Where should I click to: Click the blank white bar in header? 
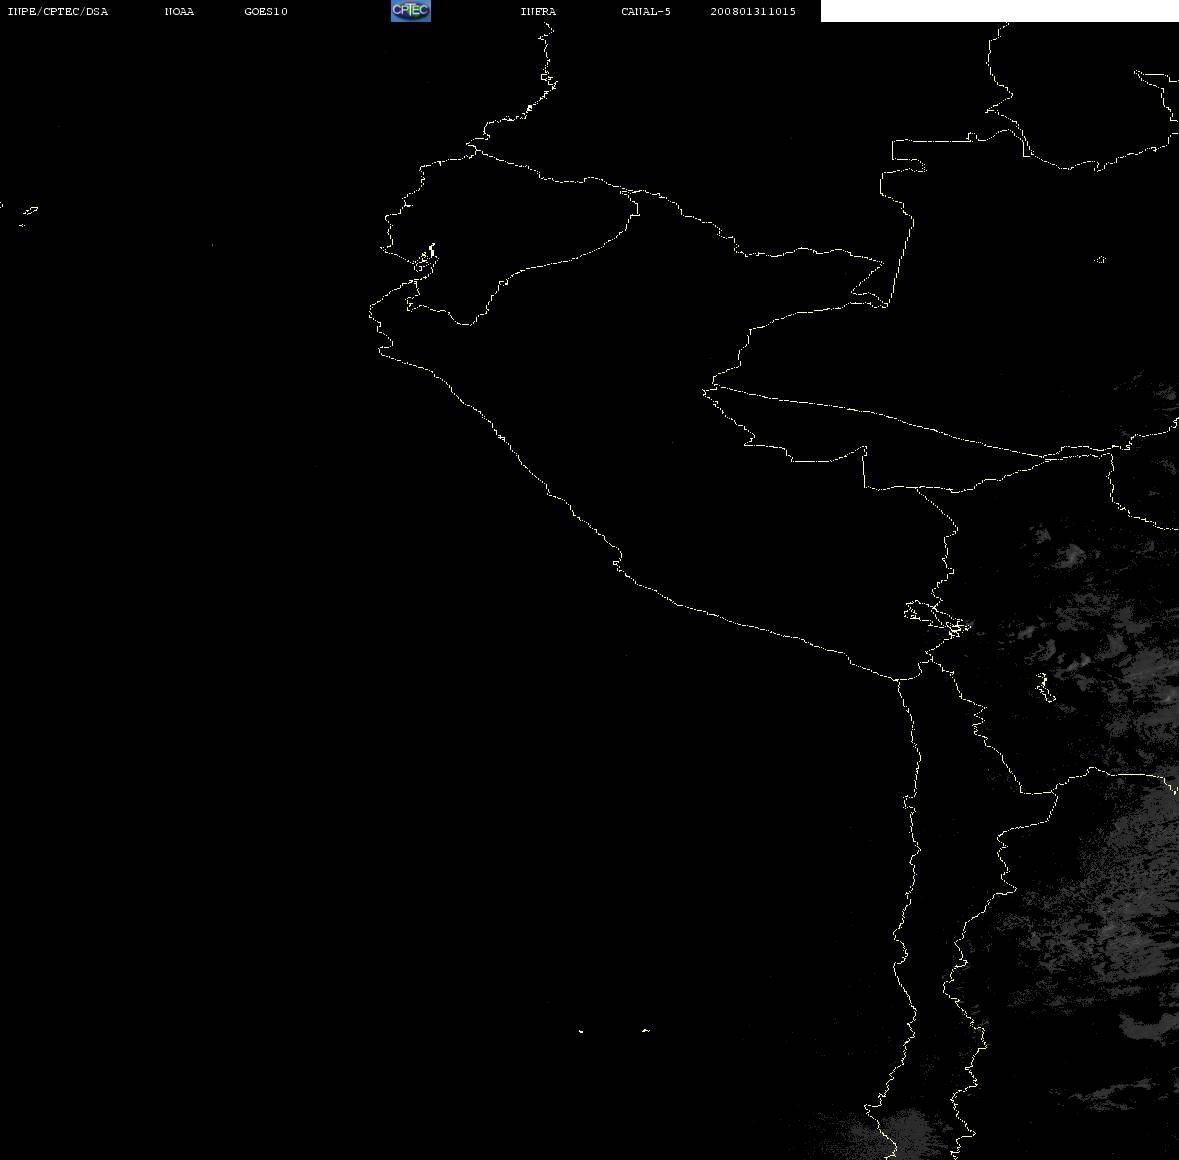999,11
